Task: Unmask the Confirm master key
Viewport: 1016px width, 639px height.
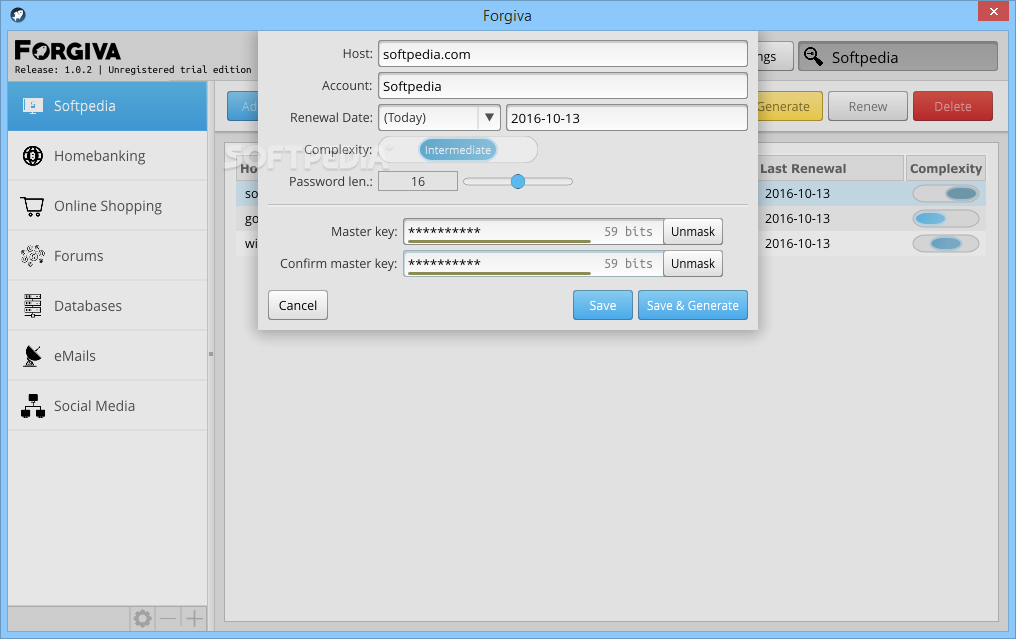Action: [693, 264]
